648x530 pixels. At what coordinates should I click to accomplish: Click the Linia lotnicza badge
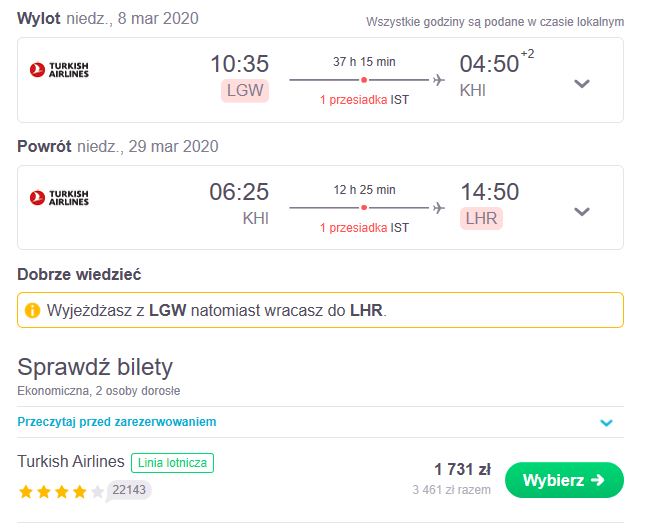[172, 463]
